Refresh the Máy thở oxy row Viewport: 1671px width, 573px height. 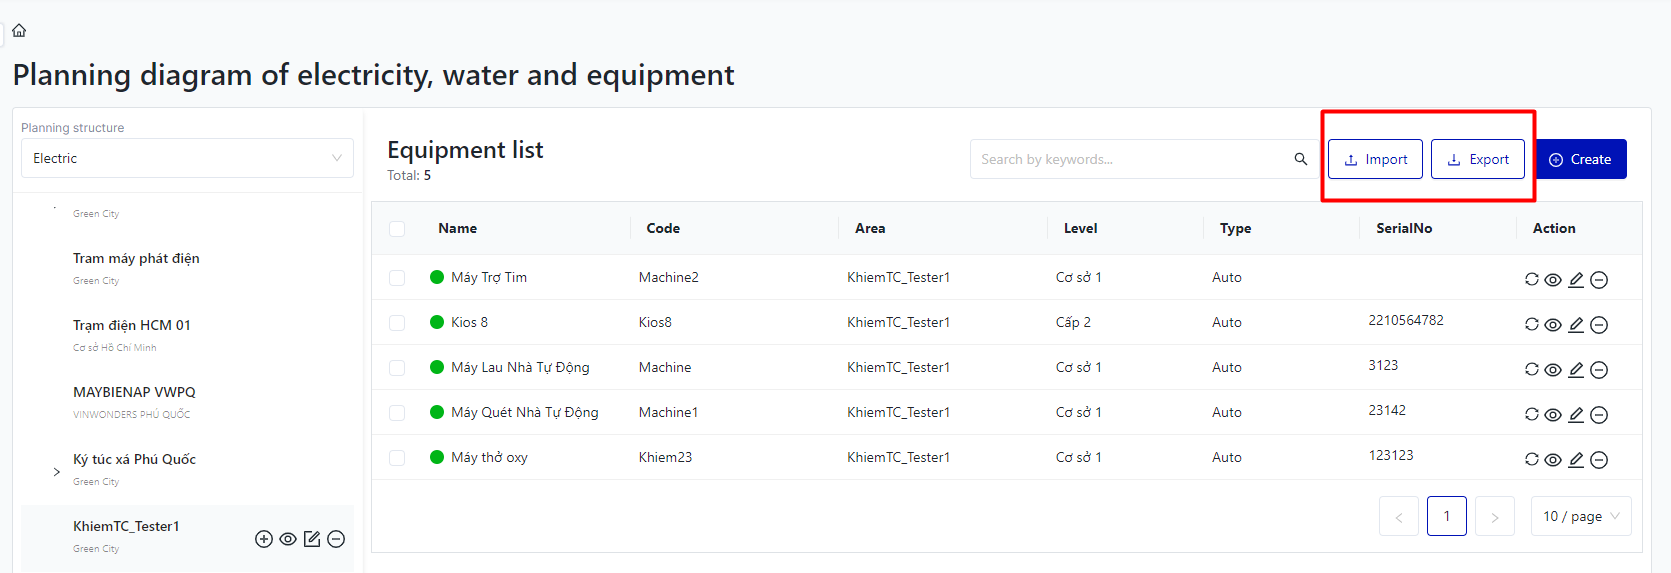coord(1531,460)
